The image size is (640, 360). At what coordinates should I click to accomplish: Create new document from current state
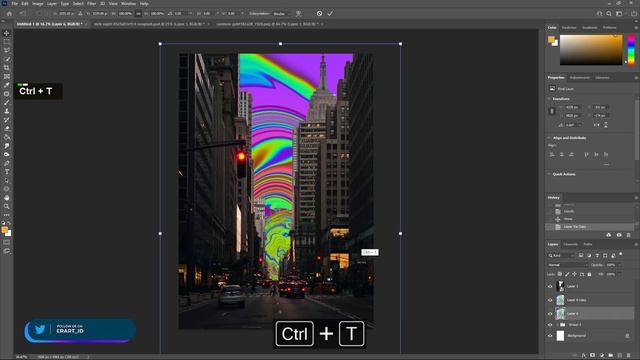pyautogui.click(x=609, y=235)
